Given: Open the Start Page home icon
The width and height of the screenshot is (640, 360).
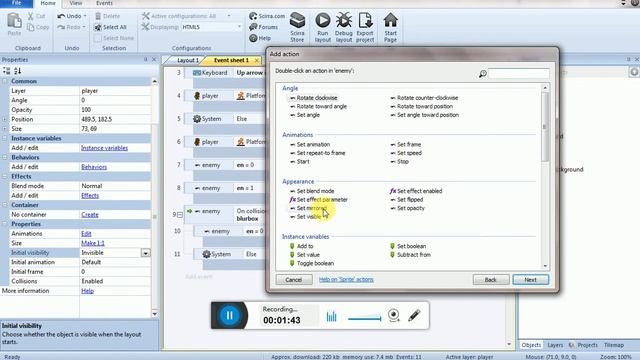Looking at the screenshot, I should coord(390,20).
